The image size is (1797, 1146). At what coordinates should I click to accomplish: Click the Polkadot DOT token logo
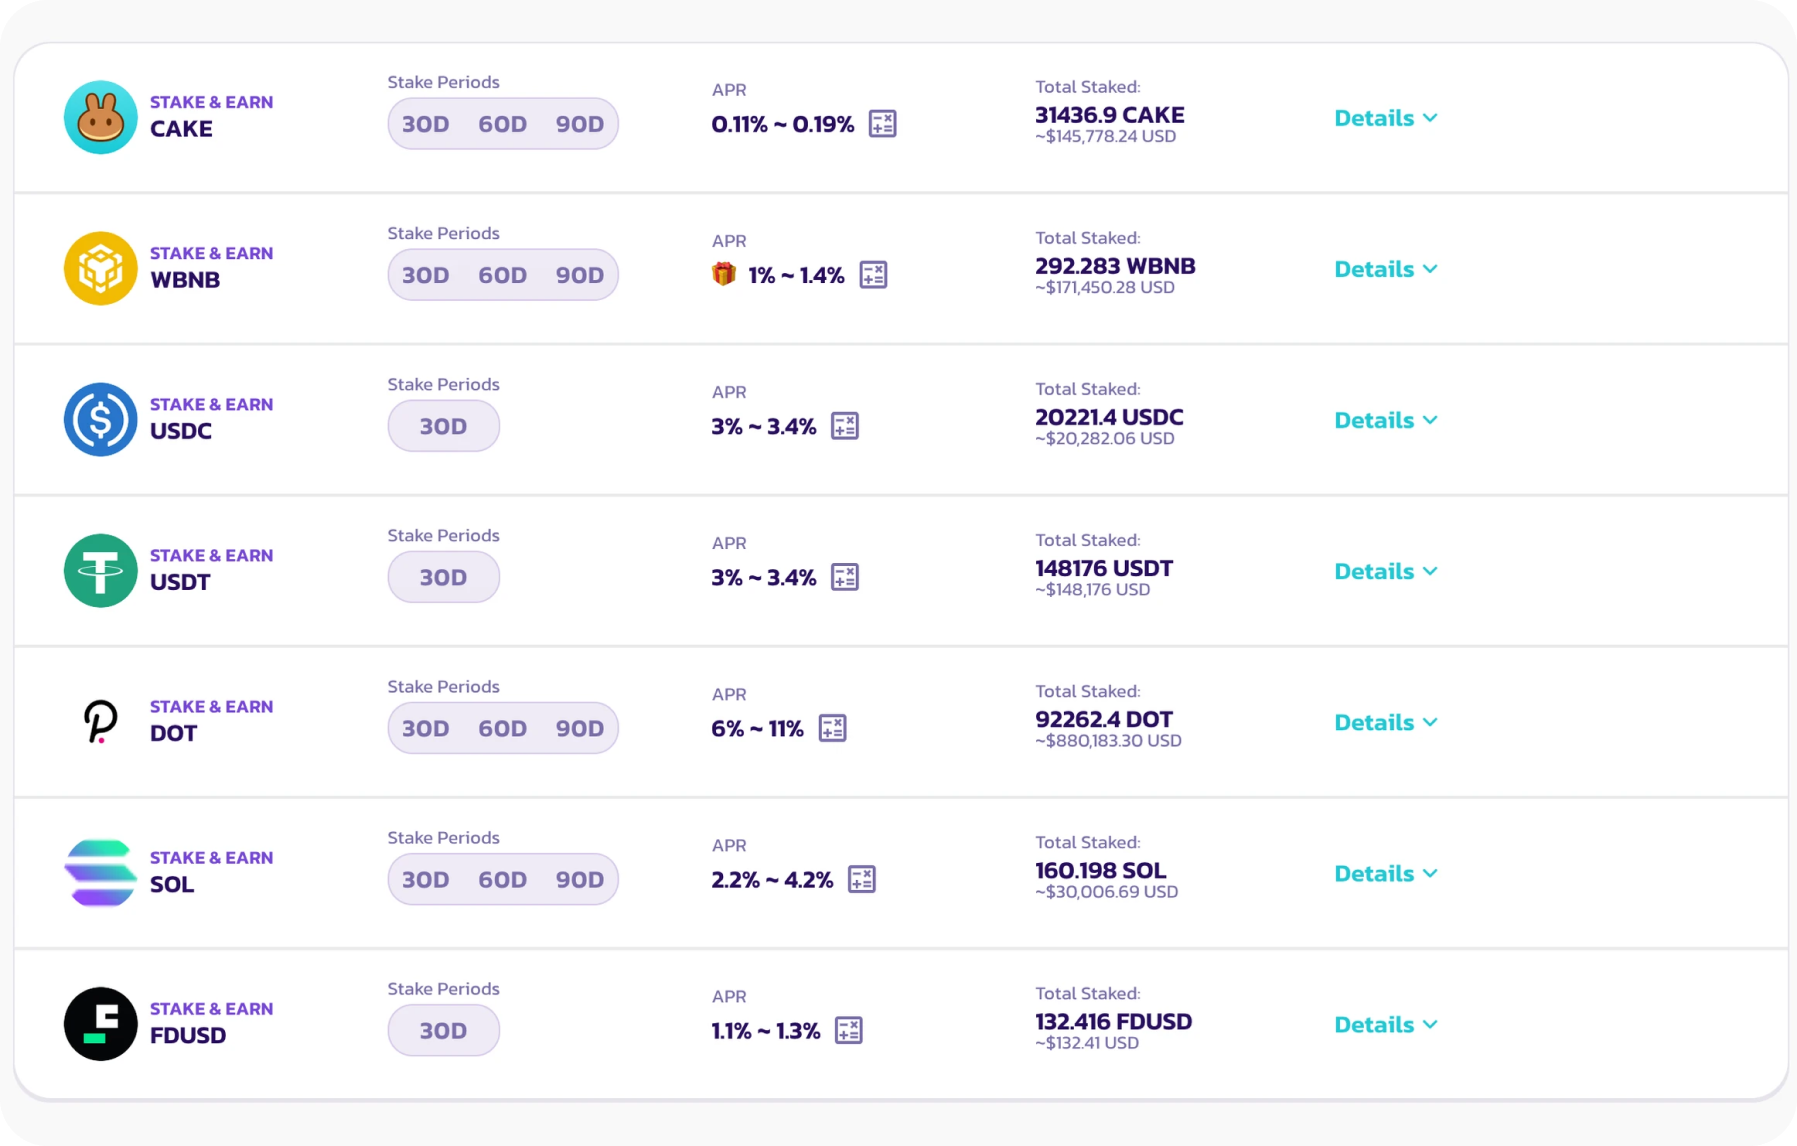pyautogui.click(x=100, y=721)
